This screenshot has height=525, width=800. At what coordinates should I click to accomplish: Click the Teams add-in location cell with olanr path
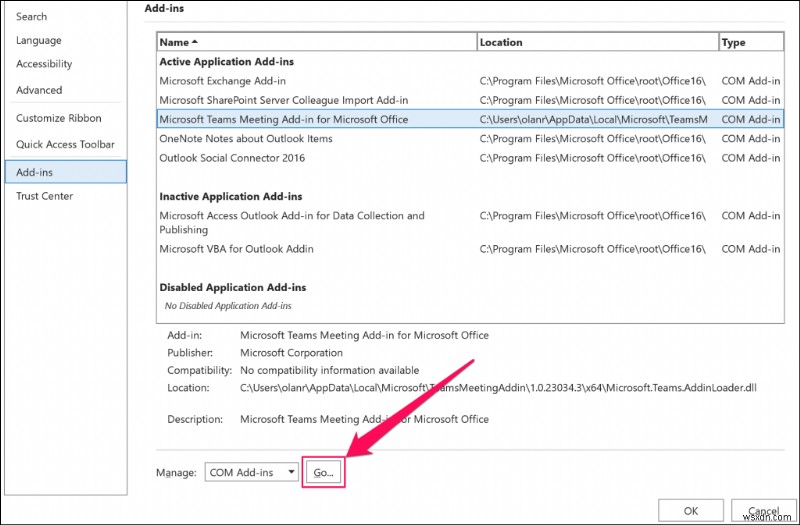pyautogui.click(x=593, y=119)
